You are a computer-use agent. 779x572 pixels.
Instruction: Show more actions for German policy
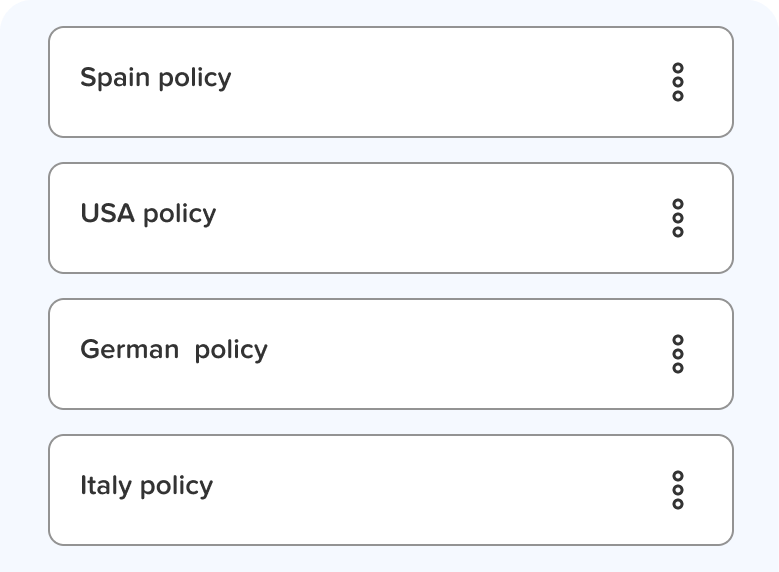point(678,354)
